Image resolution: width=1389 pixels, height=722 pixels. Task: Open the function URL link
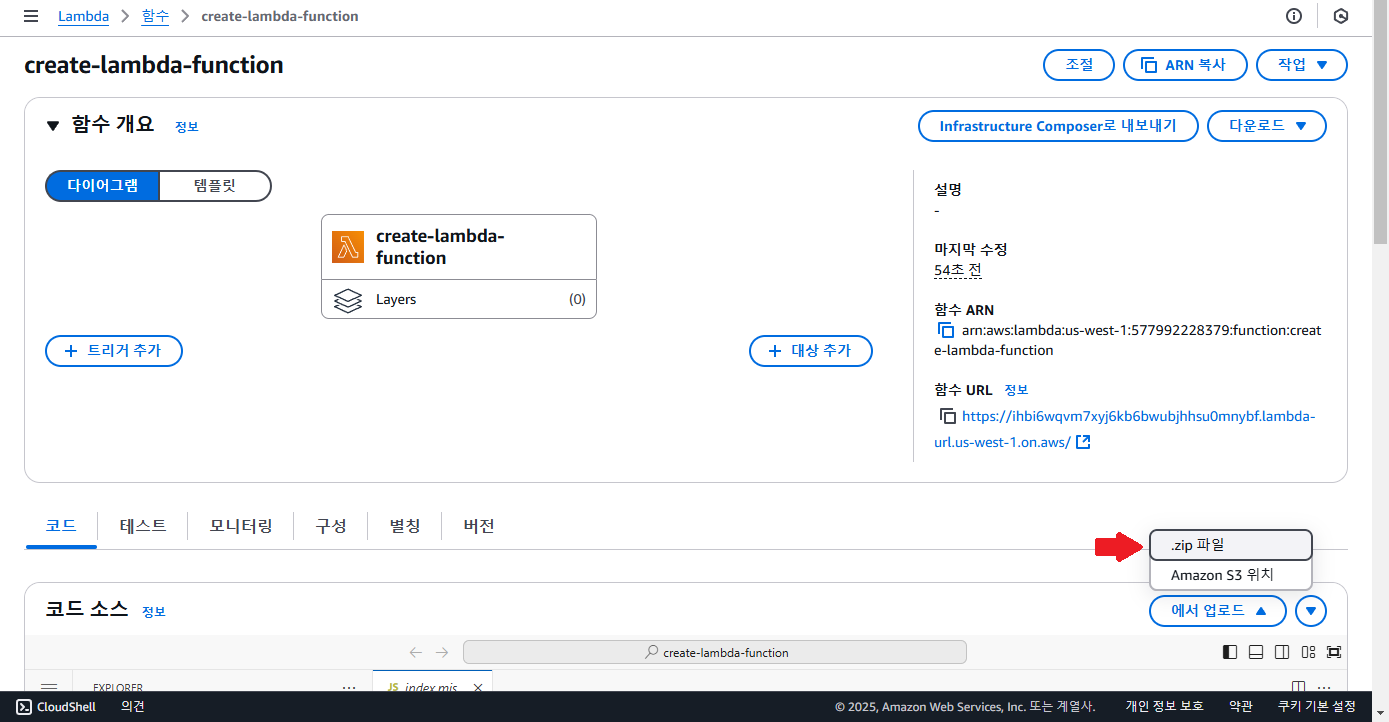tap(1125, 429)
